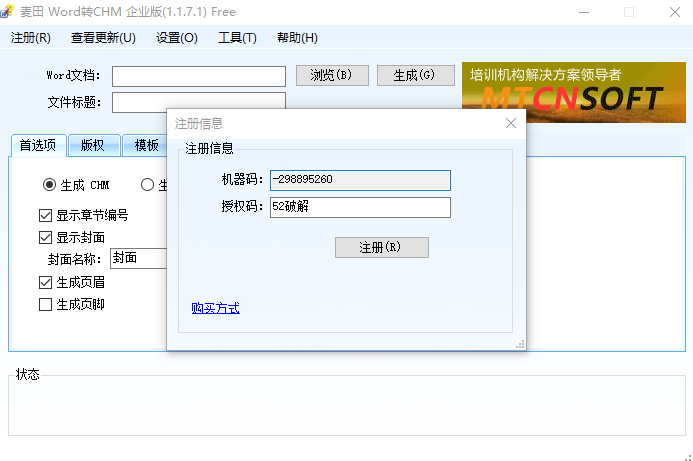Screen dimensions: 693x461
Task: Enable the 生成页脚 checkbox
Action: pyautogui.click(x=46, y=305)
